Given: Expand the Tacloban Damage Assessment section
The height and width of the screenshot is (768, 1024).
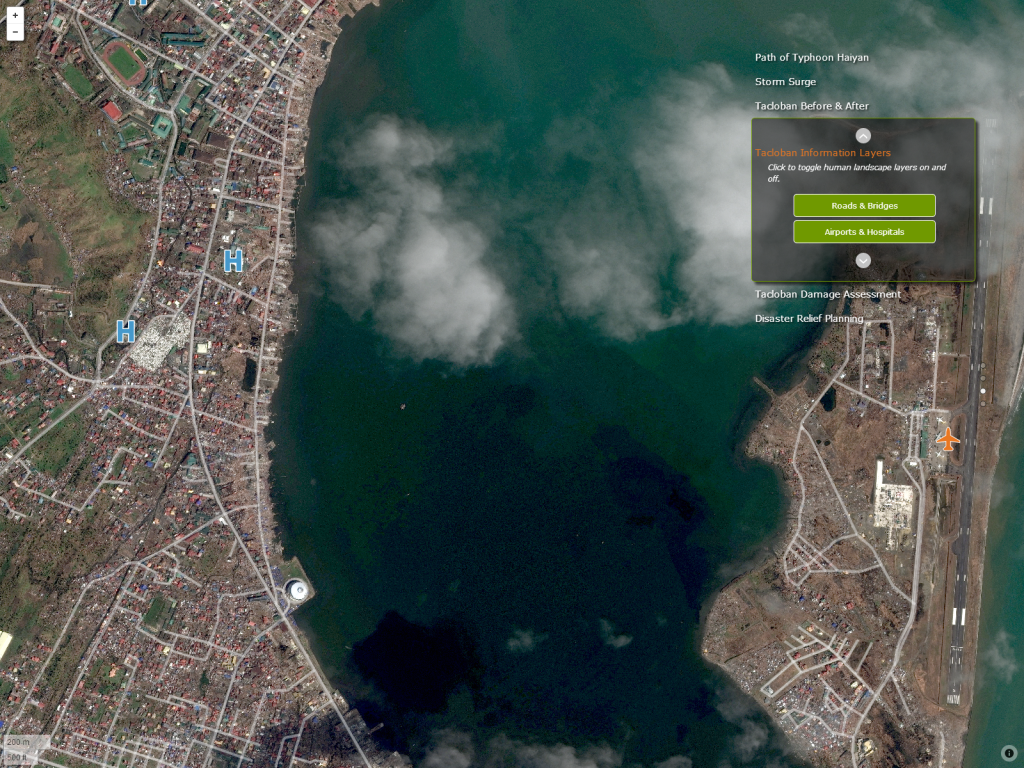Looking at the screenshot, I should [827, 294].
